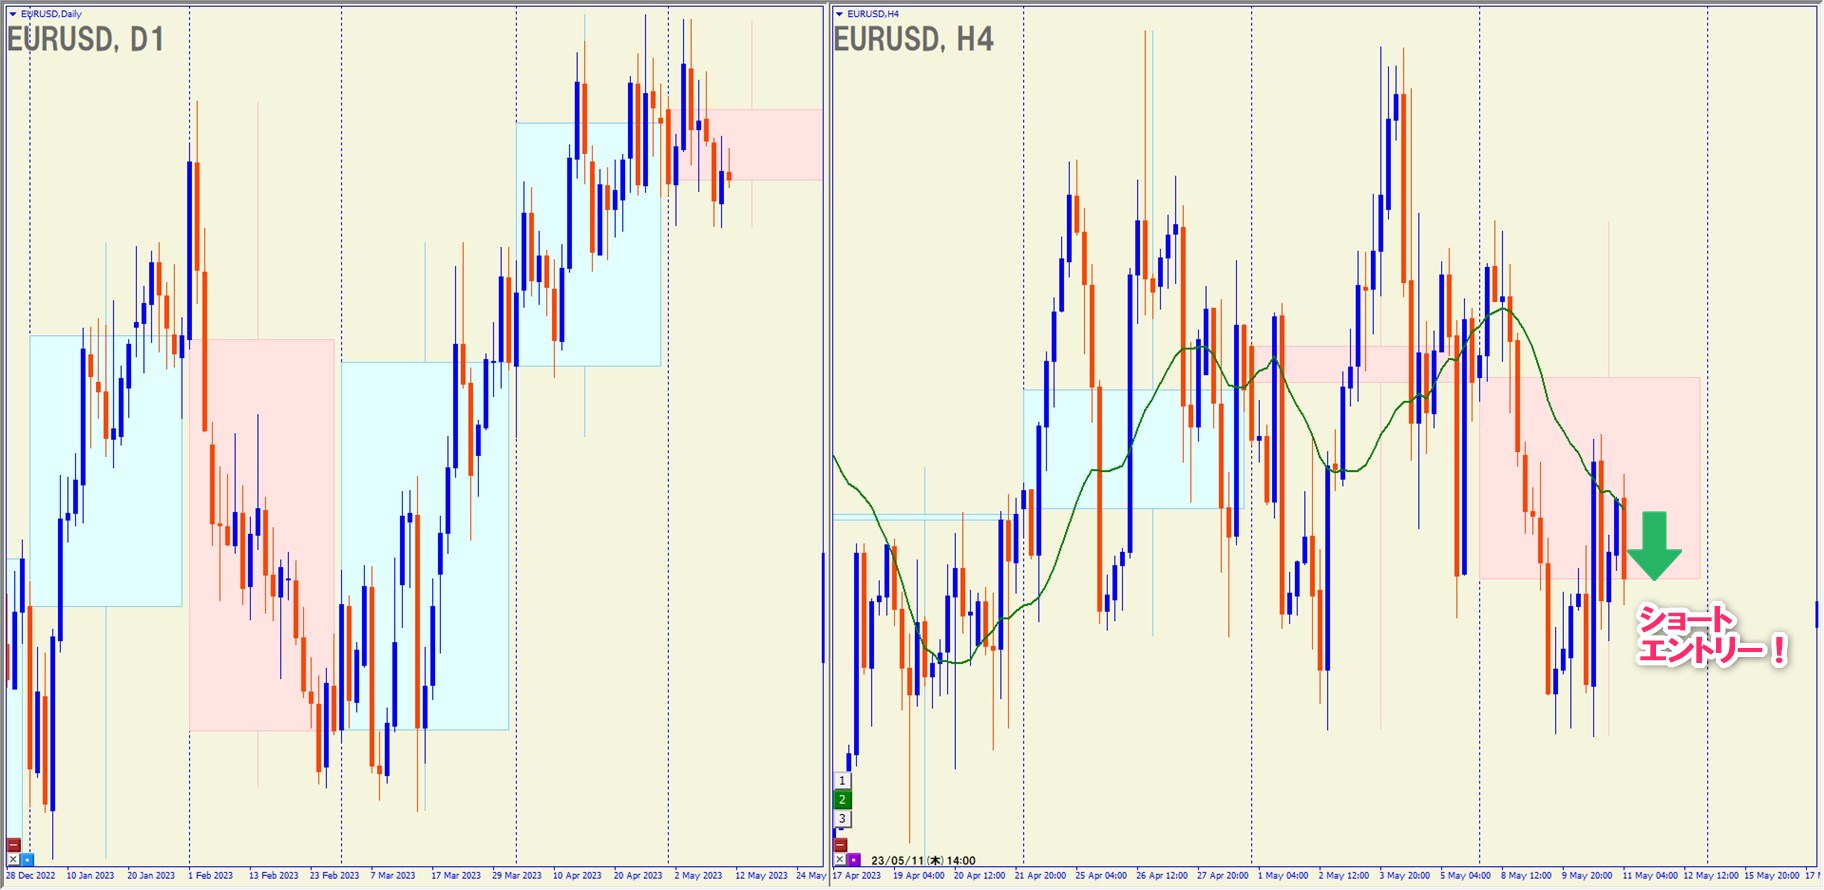The width and height of the screenshot is (1824, 890).
Task: Click the X button on D1 chart
Action: coord(13,859)
